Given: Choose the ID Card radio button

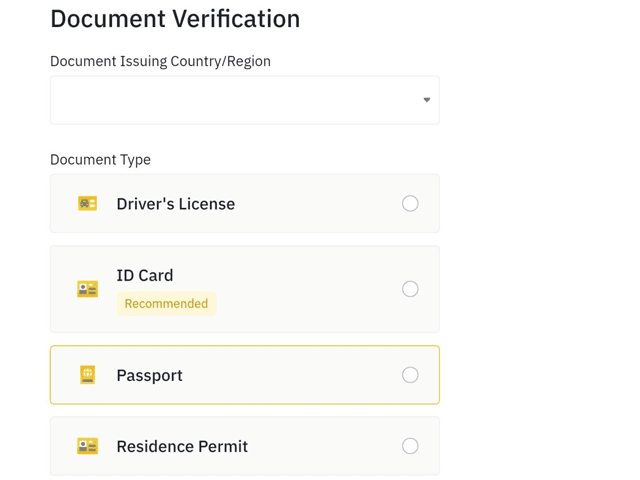Looking at the screenshot, I should coord(410,289).
